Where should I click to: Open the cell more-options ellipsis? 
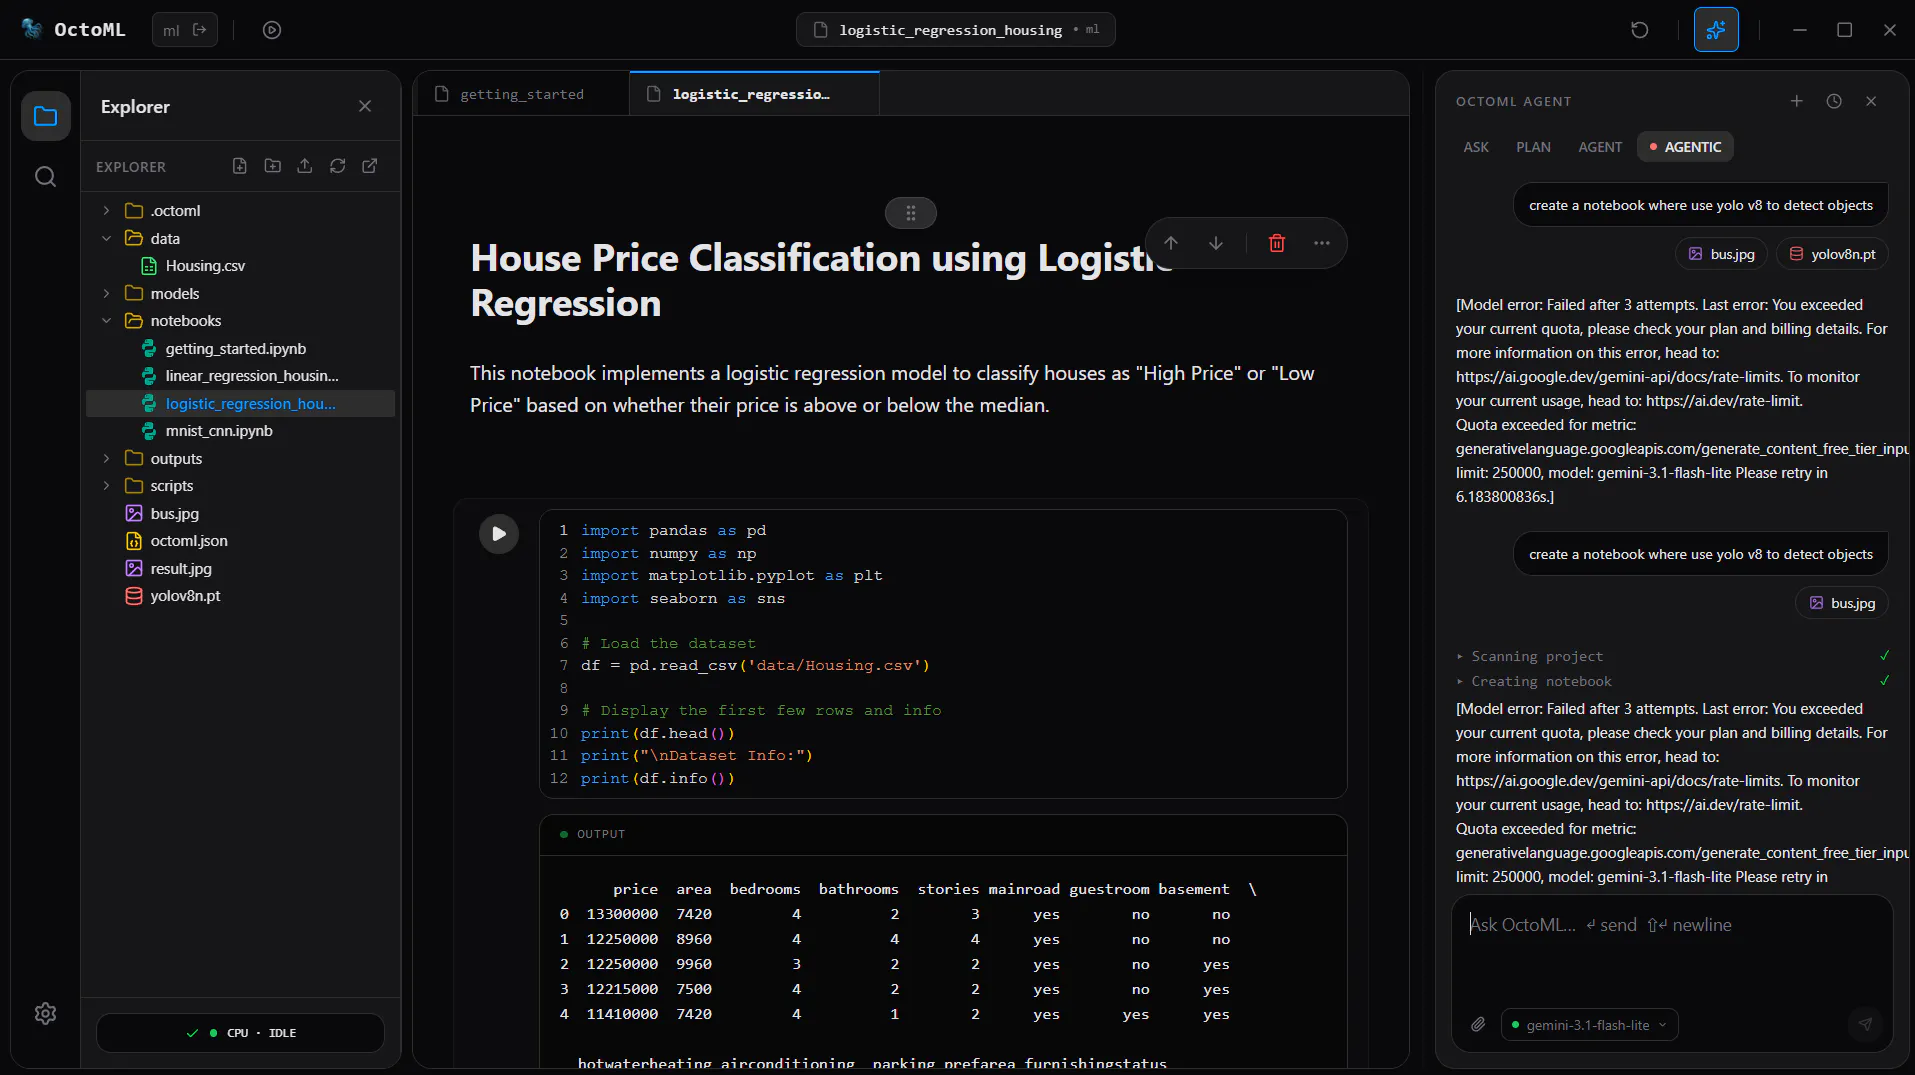click(1322, 243)
